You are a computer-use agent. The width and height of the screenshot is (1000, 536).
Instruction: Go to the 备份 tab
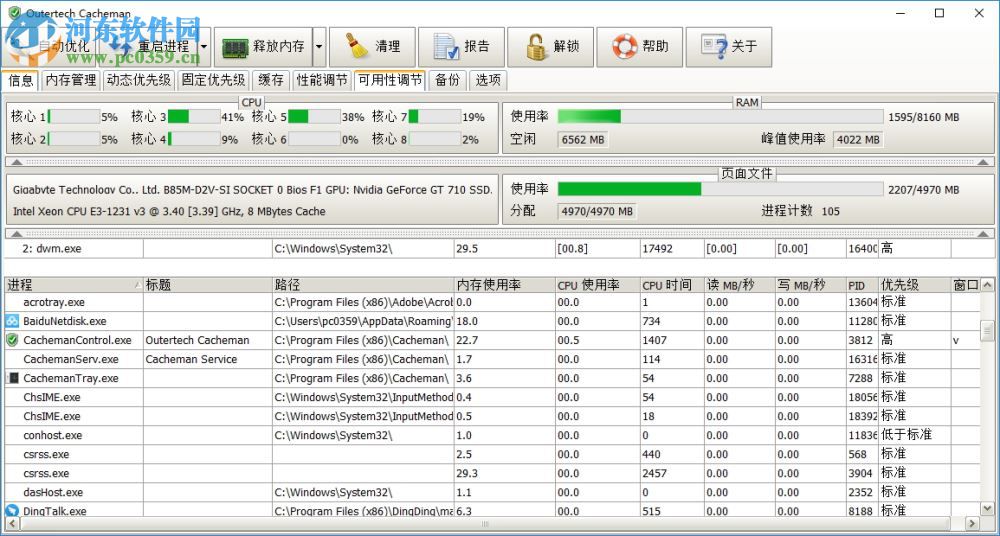(x=448, y=80)
